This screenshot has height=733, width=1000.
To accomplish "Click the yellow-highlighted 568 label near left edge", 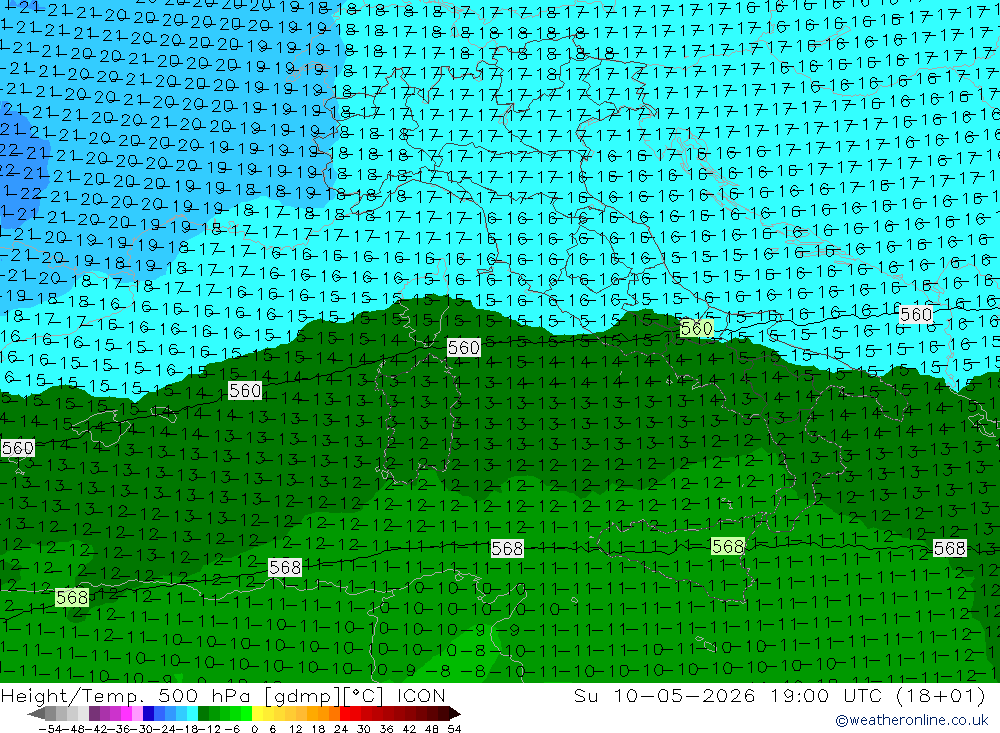I will point(72,598).
